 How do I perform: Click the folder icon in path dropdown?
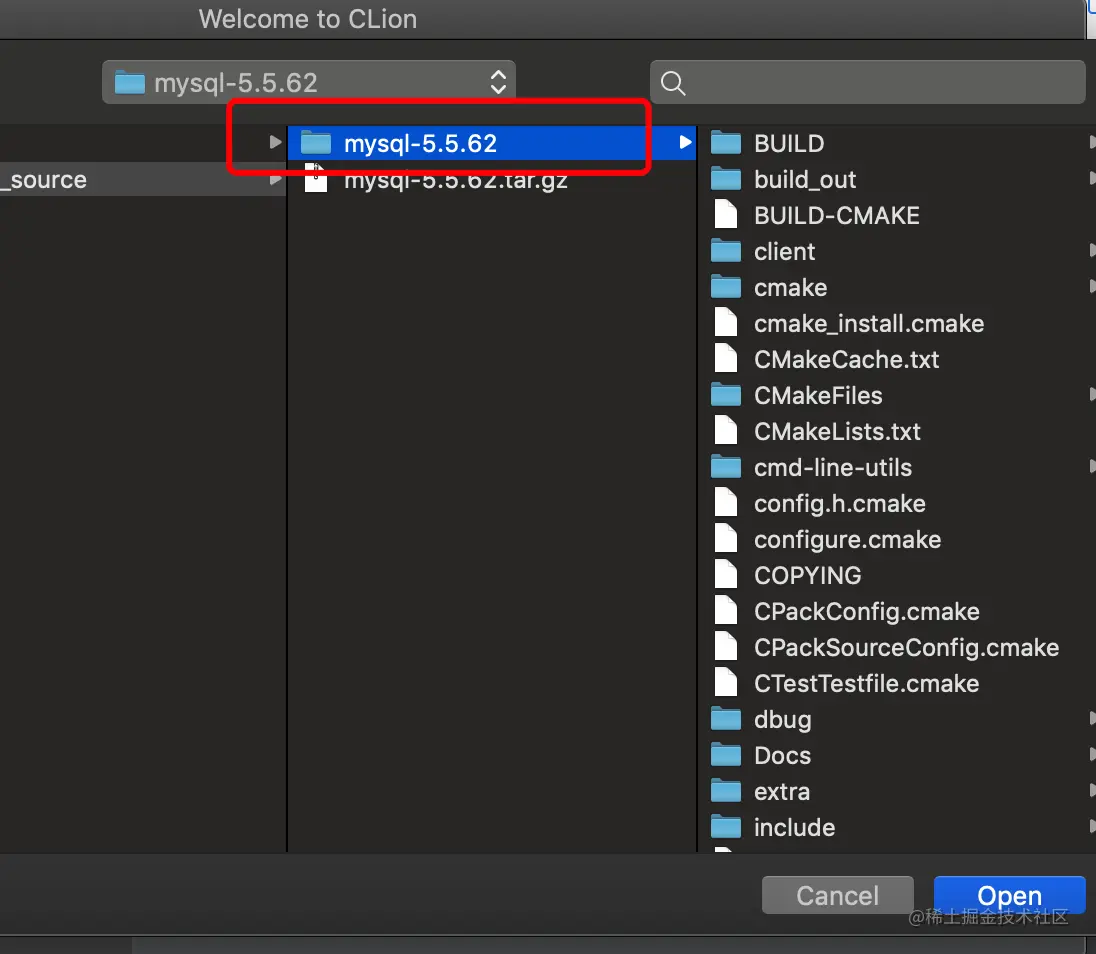pyautogui.click(x=129, y=82)
